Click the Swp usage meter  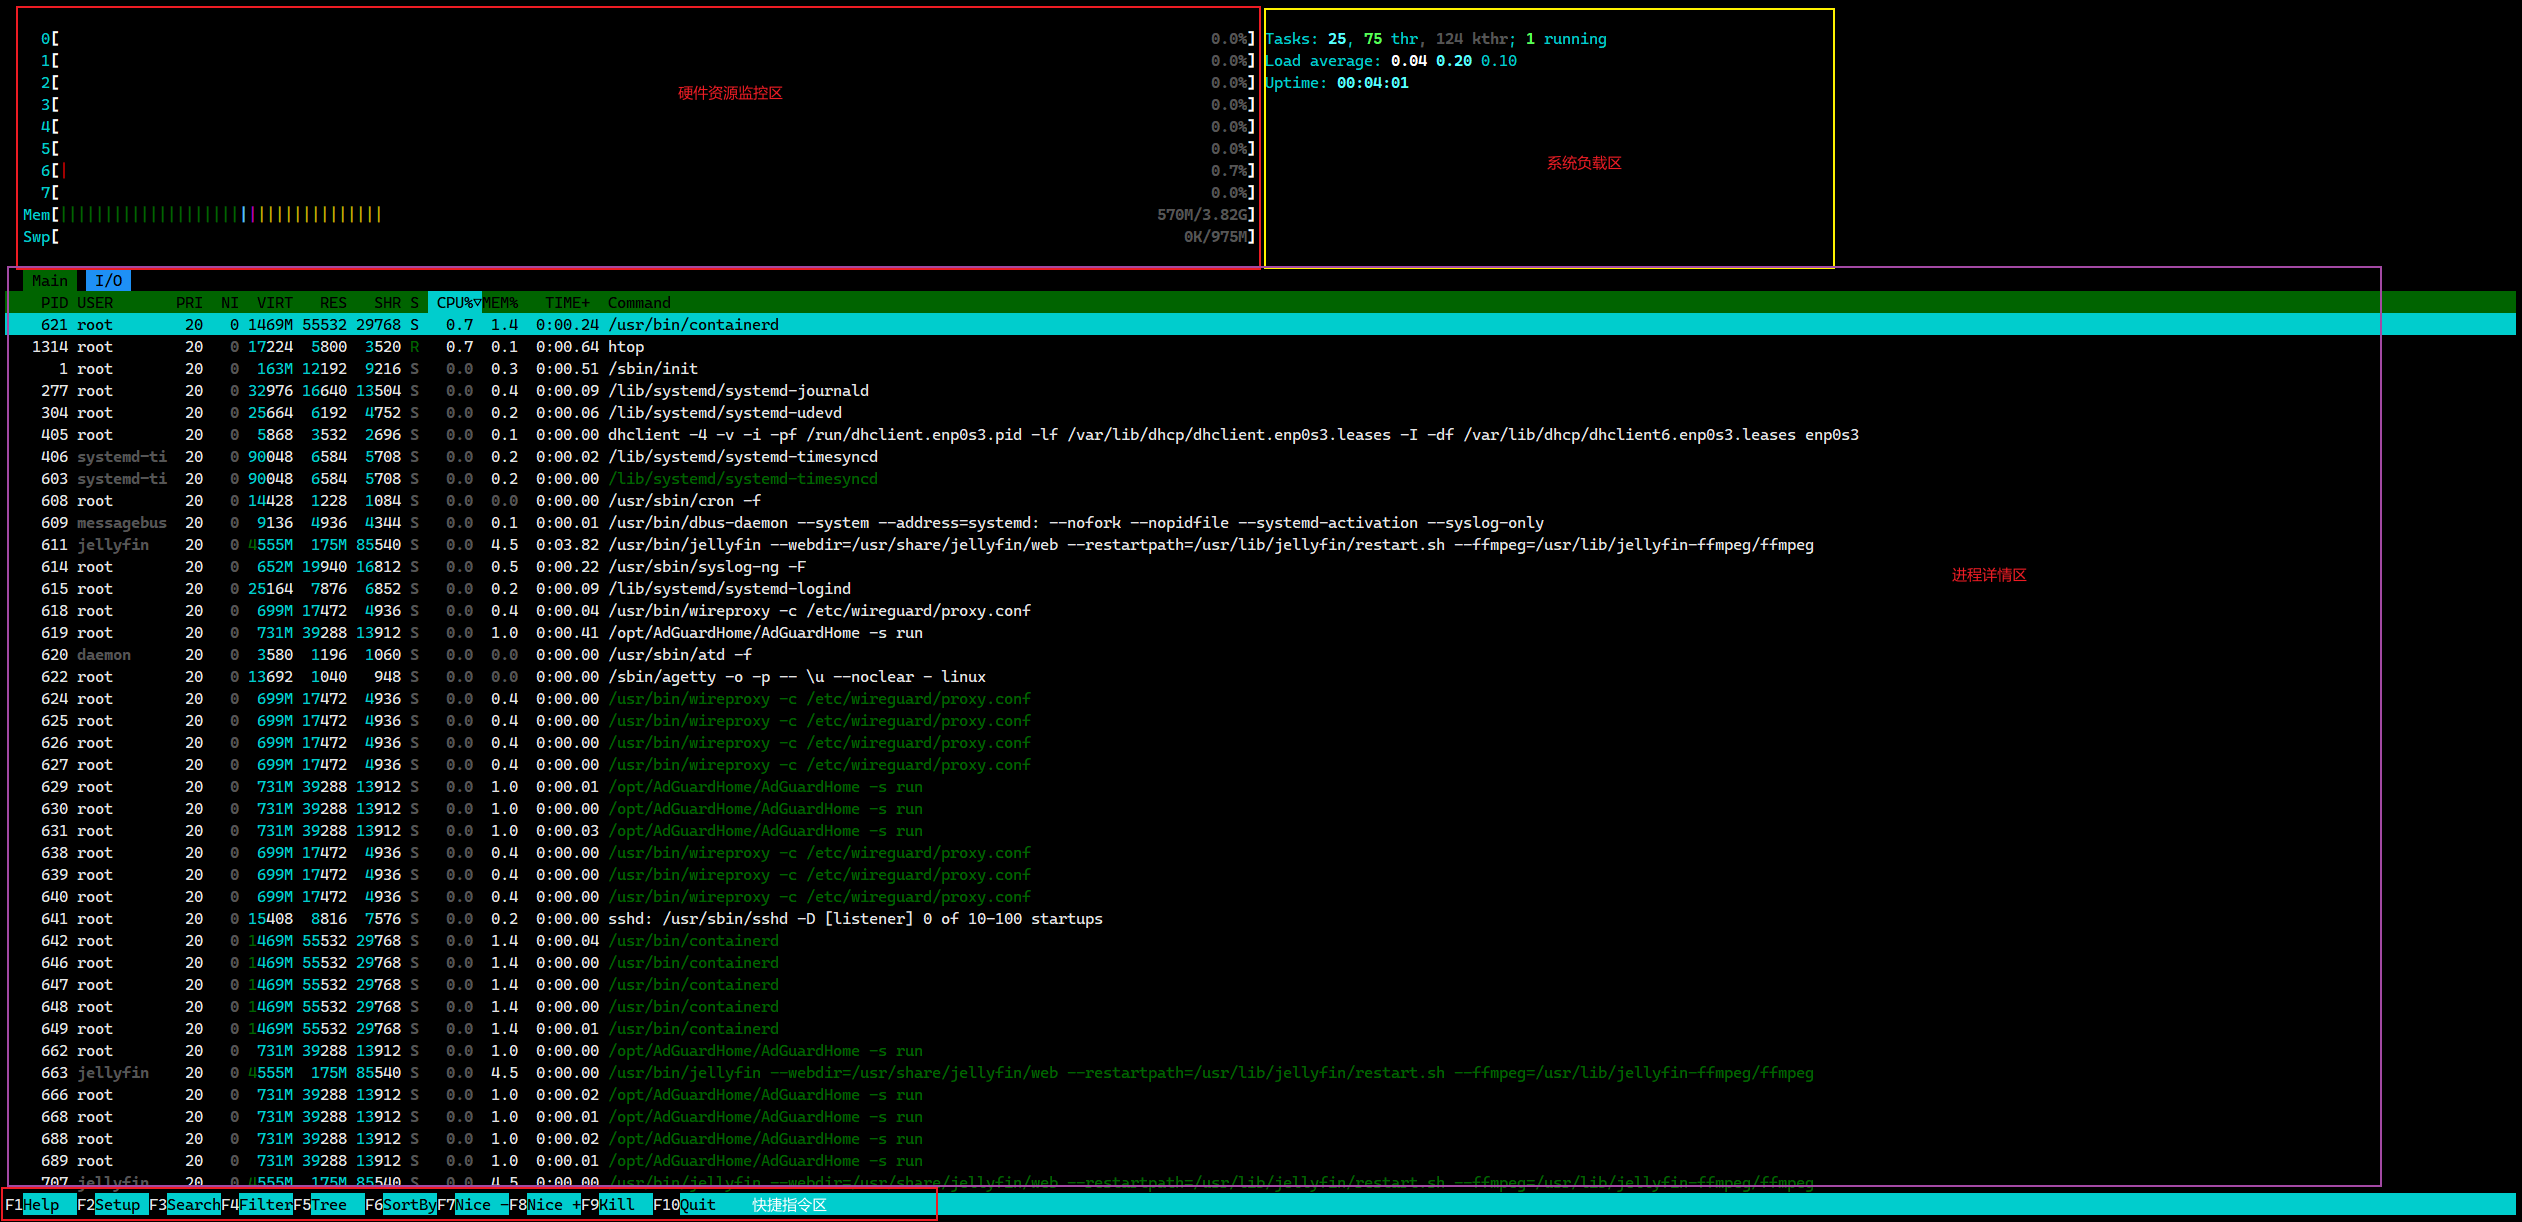click(x=639, y=237)
